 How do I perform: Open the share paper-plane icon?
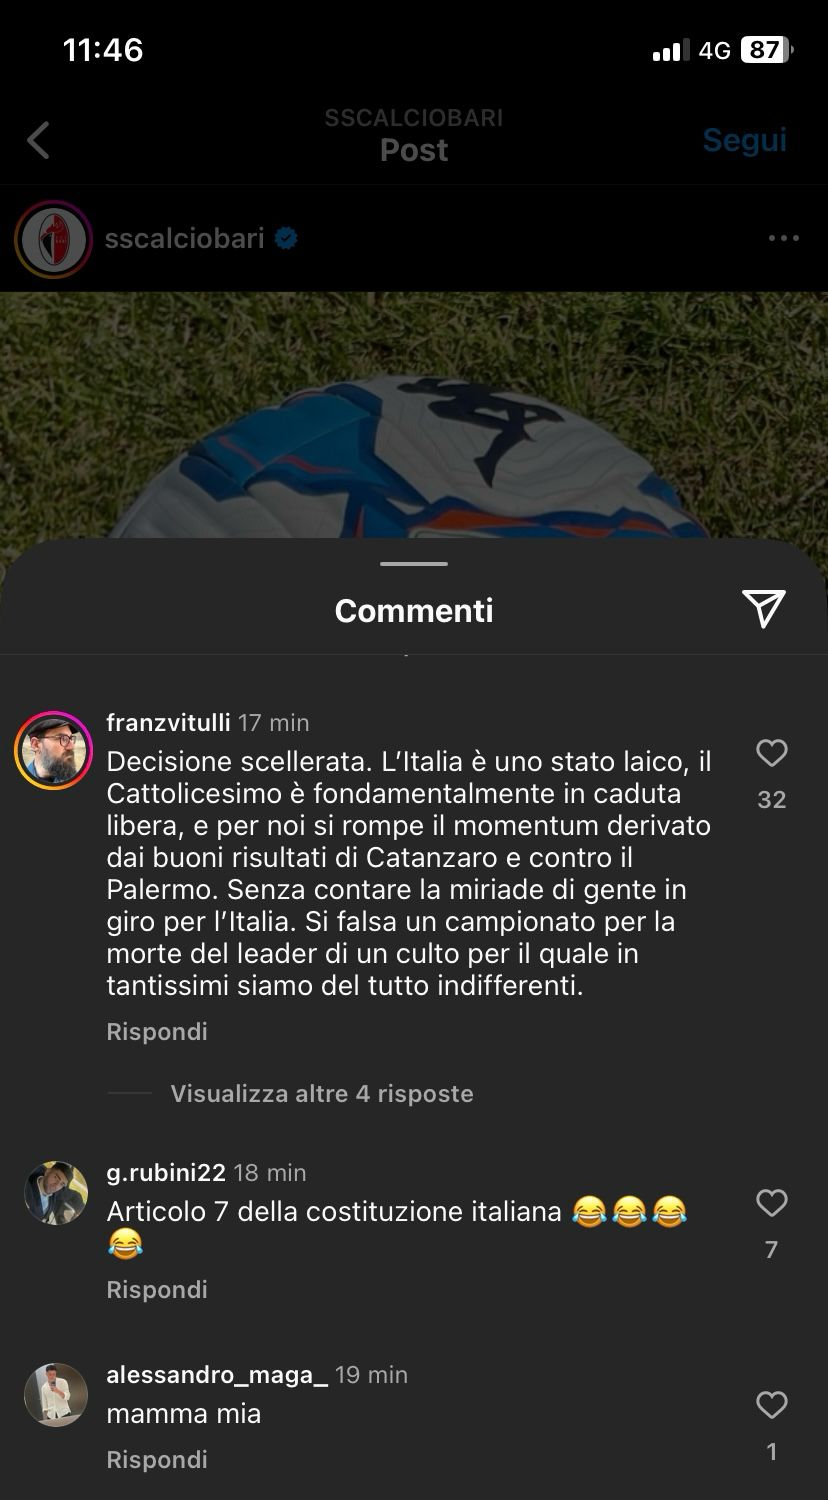click(x=764, y=609)
